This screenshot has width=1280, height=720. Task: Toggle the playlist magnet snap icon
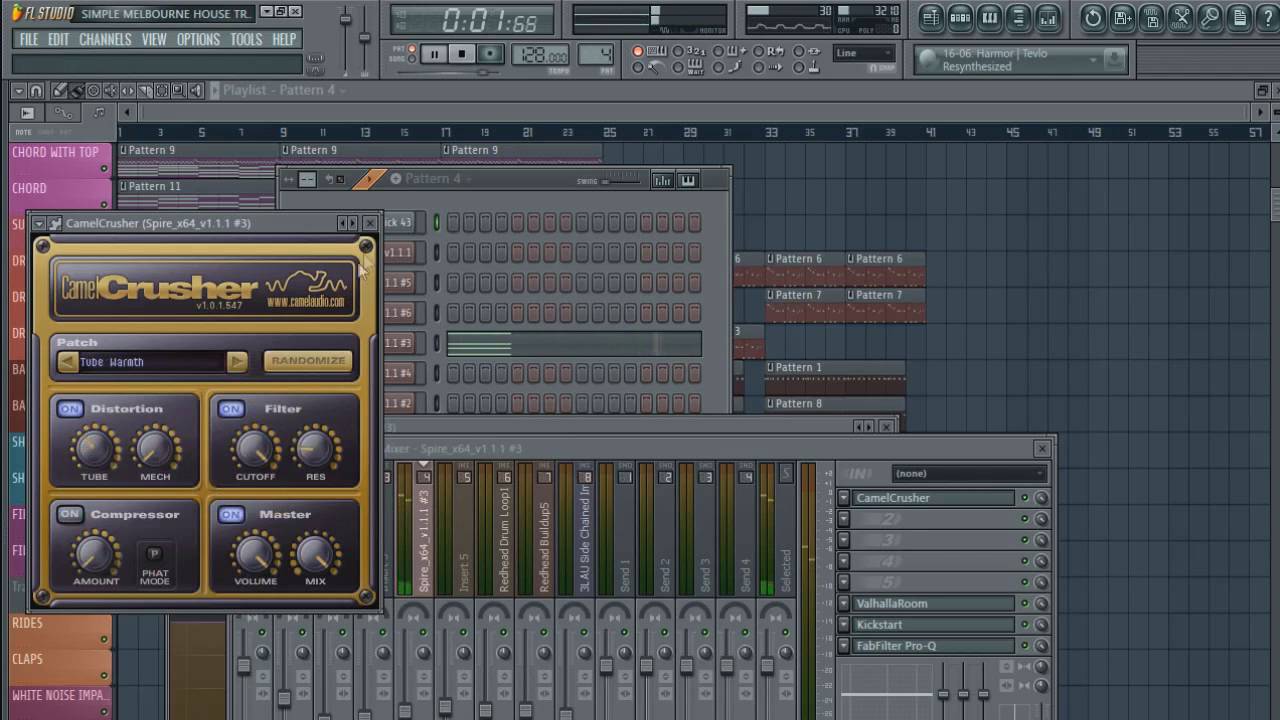pos(36,91)
